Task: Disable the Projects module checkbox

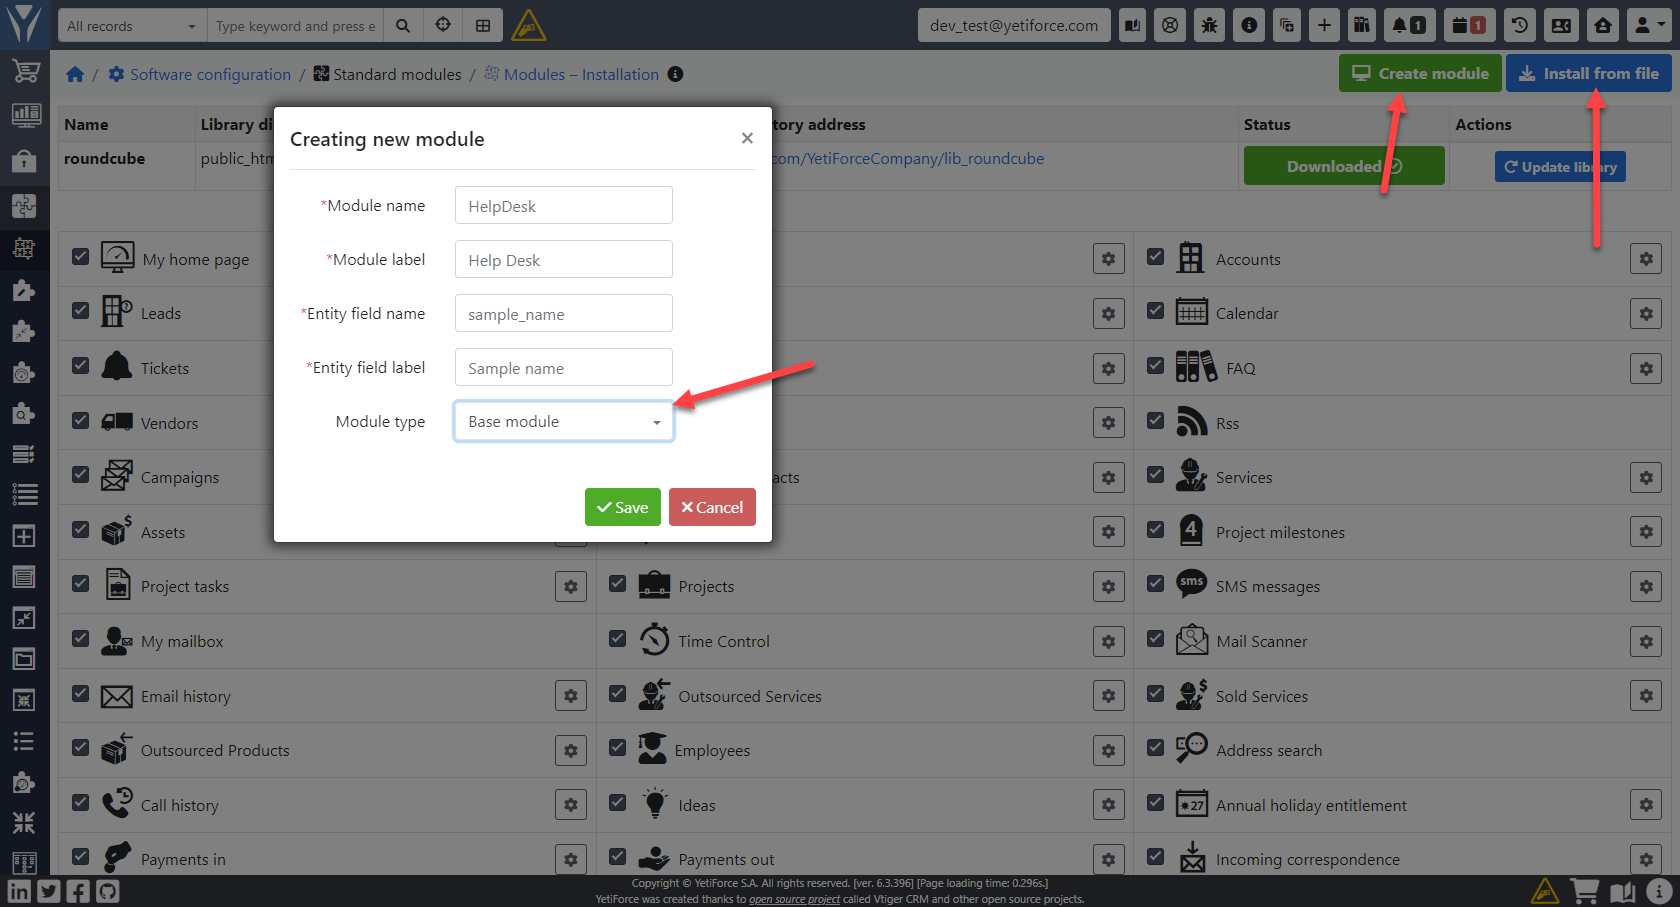Action: coord(618,584)
